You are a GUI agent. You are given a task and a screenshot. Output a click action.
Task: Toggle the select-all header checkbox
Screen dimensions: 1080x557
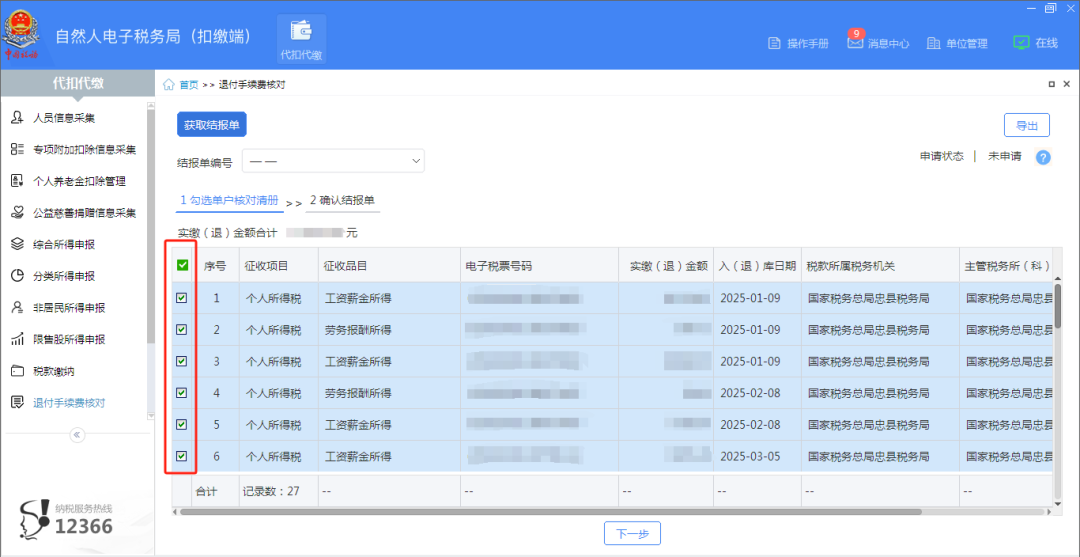click(x=182, y=265)
